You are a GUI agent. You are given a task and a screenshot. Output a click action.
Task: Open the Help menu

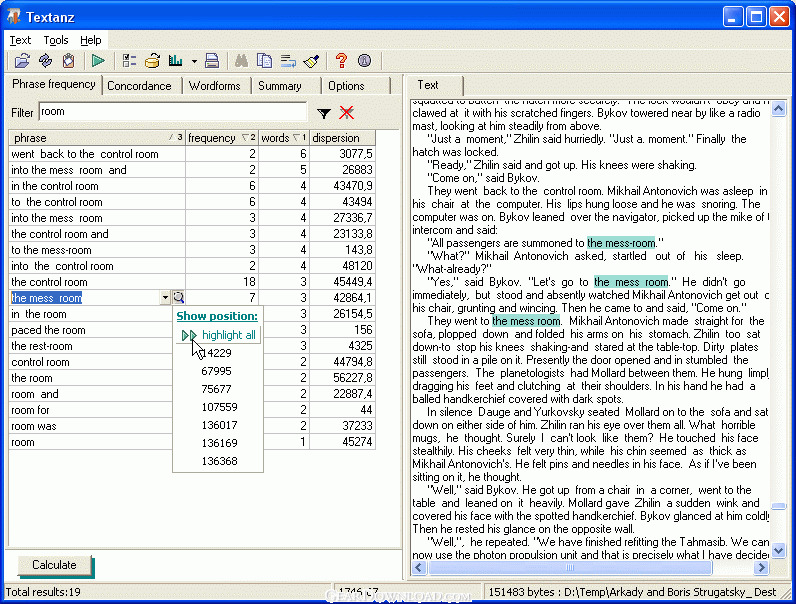point(91,40)
